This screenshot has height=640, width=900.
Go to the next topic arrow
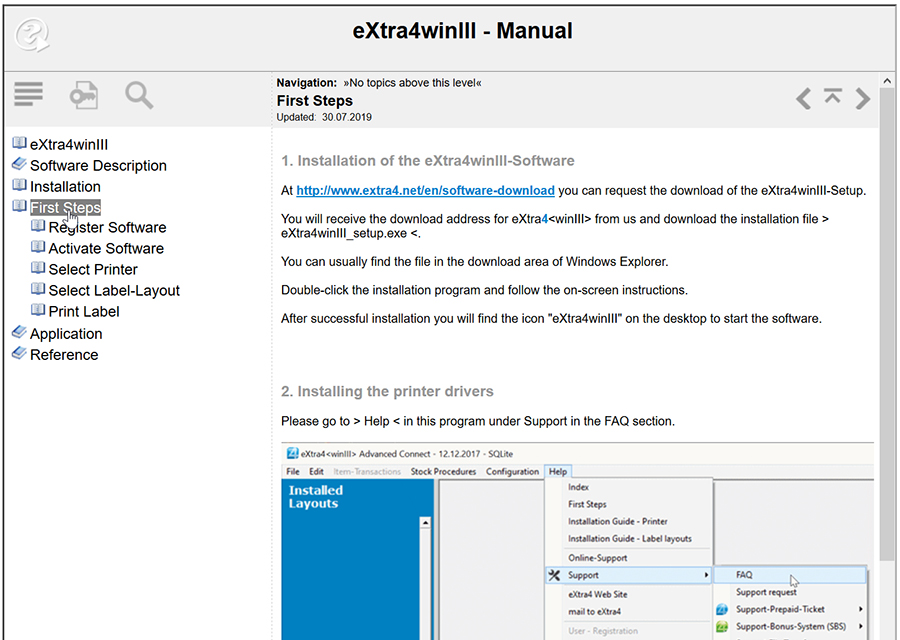click(862, 98)
